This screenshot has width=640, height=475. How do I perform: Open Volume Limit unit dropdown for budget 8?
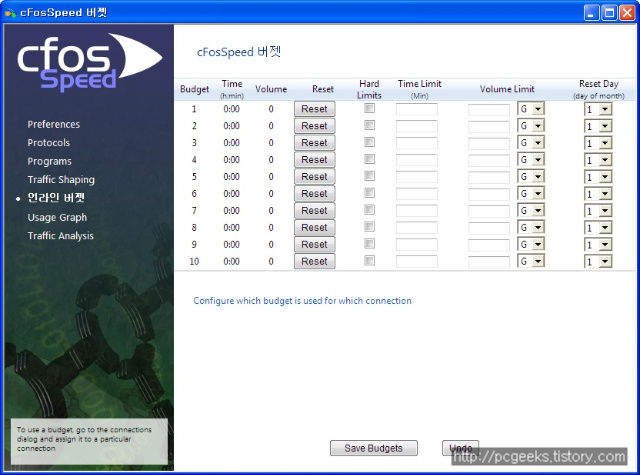[x=531, y=227]
